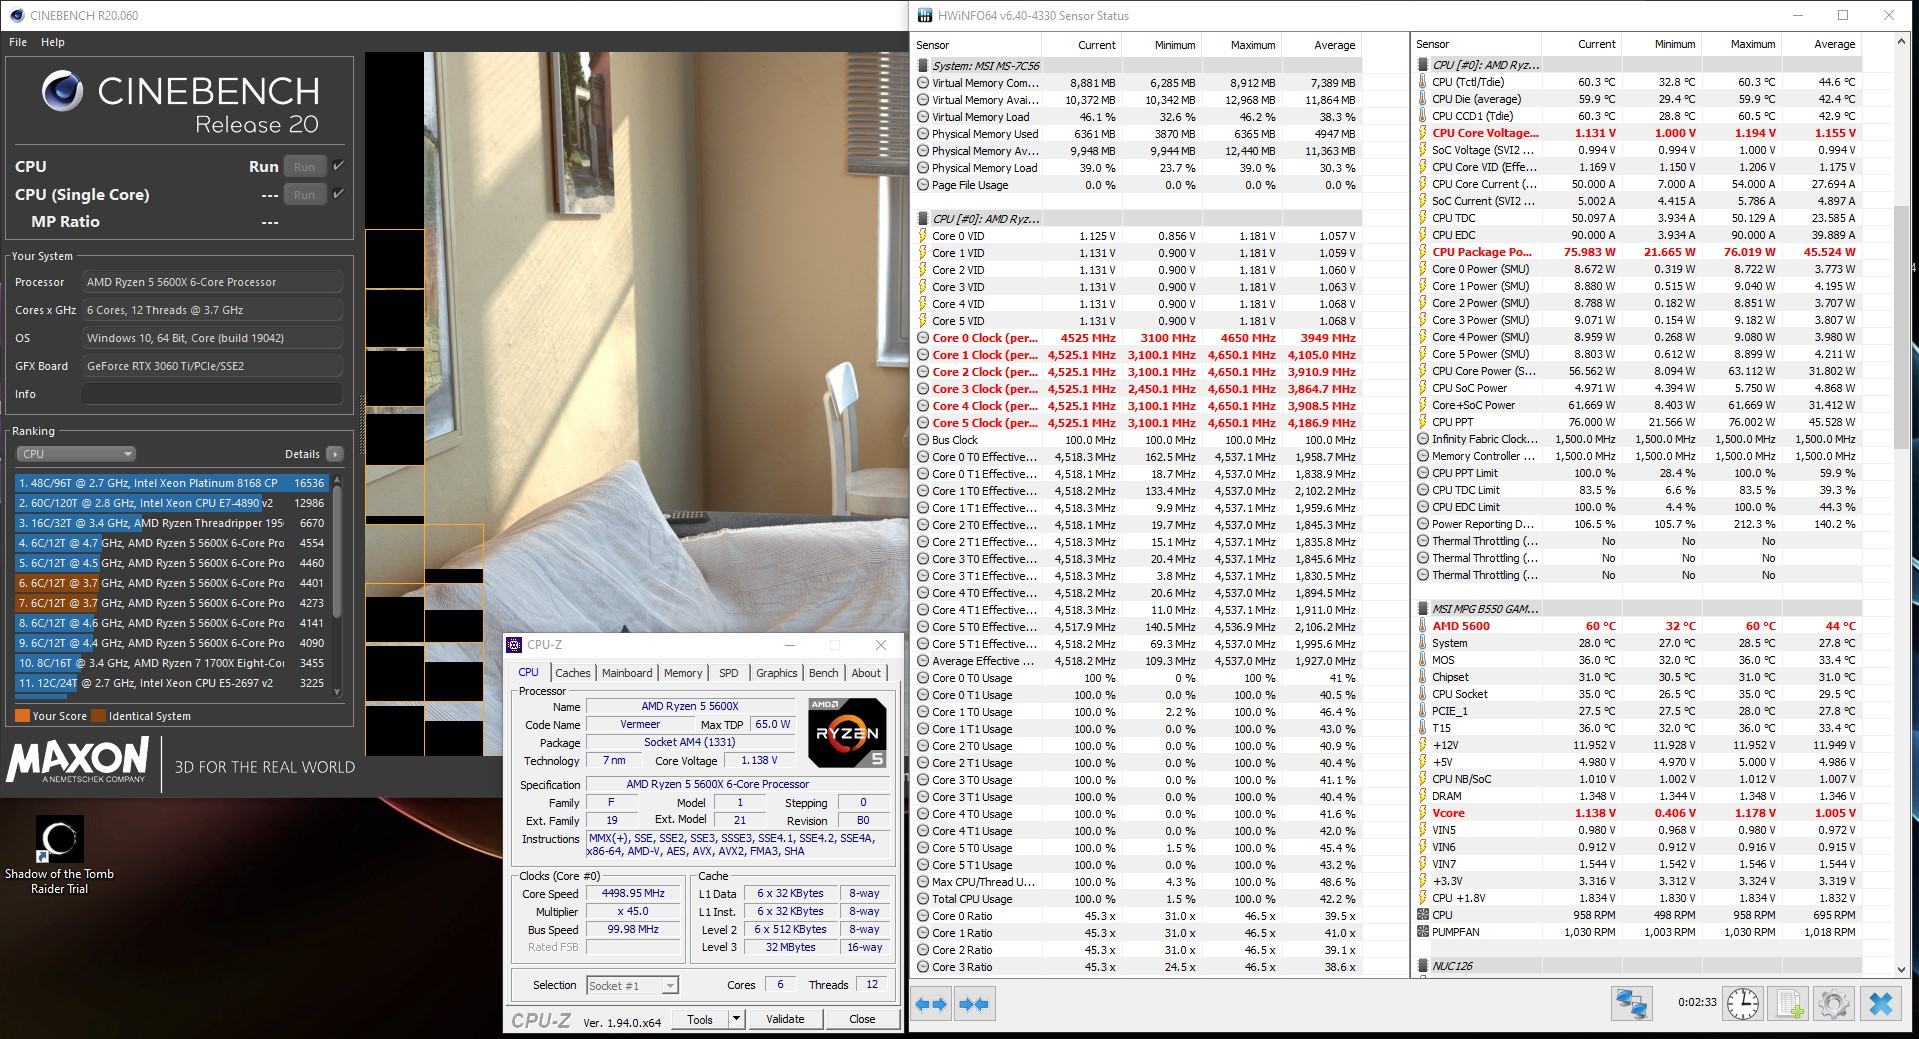The height and width of the screenshot is (1039, 1919).
Task: Switch to the Bench tab in CPU-Z
Action: tap(824, 673)
